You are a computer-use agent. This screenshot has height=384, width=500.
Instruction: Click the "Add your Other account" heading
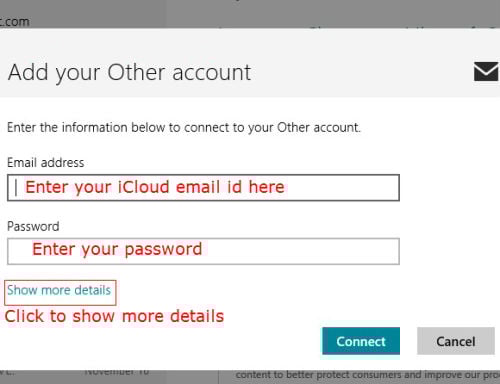[x=129, y=72]
